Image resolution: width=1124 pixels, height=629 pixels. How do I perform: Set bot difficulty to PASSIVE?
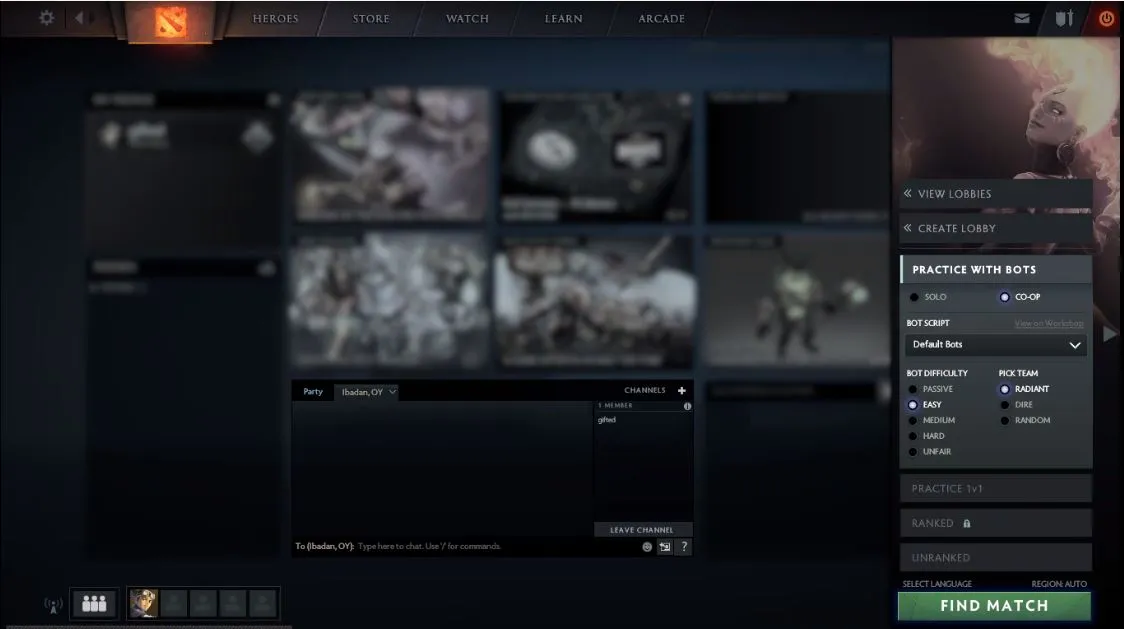pyautogui.click(x=931, y=389)
